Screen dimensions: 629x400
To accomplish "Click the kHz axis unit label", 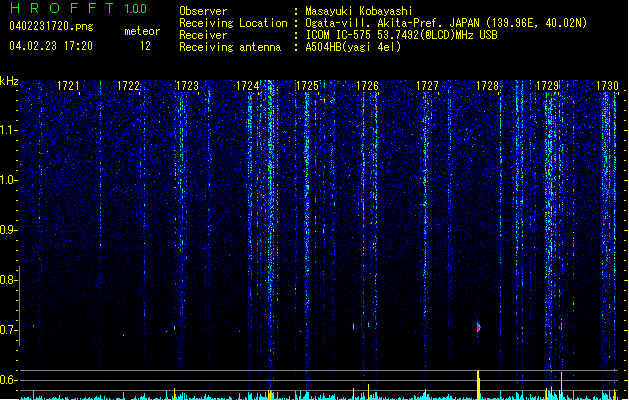I will [9, 81].
